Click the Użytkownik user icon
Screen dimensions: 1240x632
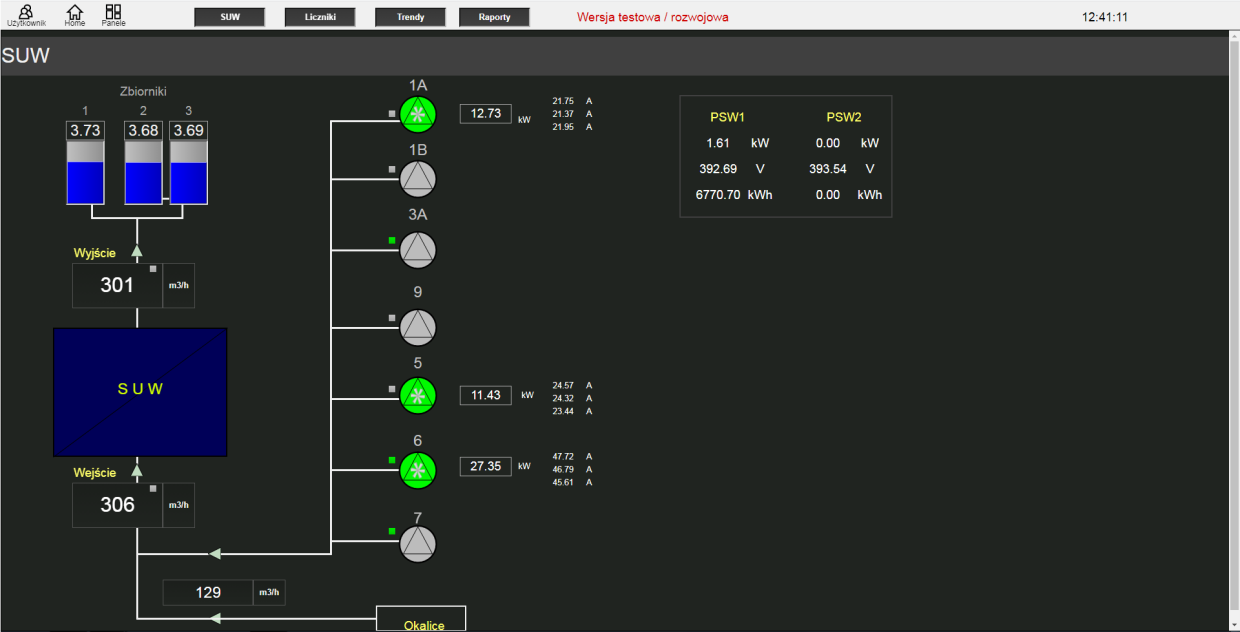(26, 13)
